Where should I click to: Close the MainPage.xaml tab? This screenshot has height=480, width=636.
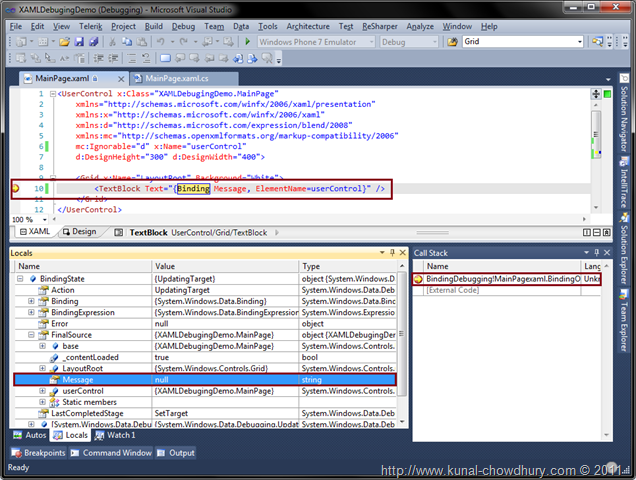pos(121,79)
